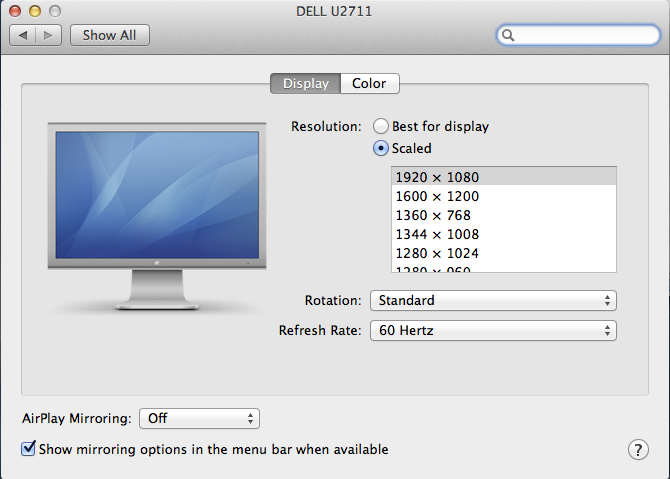670x479 pixels.
Task: Choose 1280 × 1024 resolution
Action: click(504, 253)
